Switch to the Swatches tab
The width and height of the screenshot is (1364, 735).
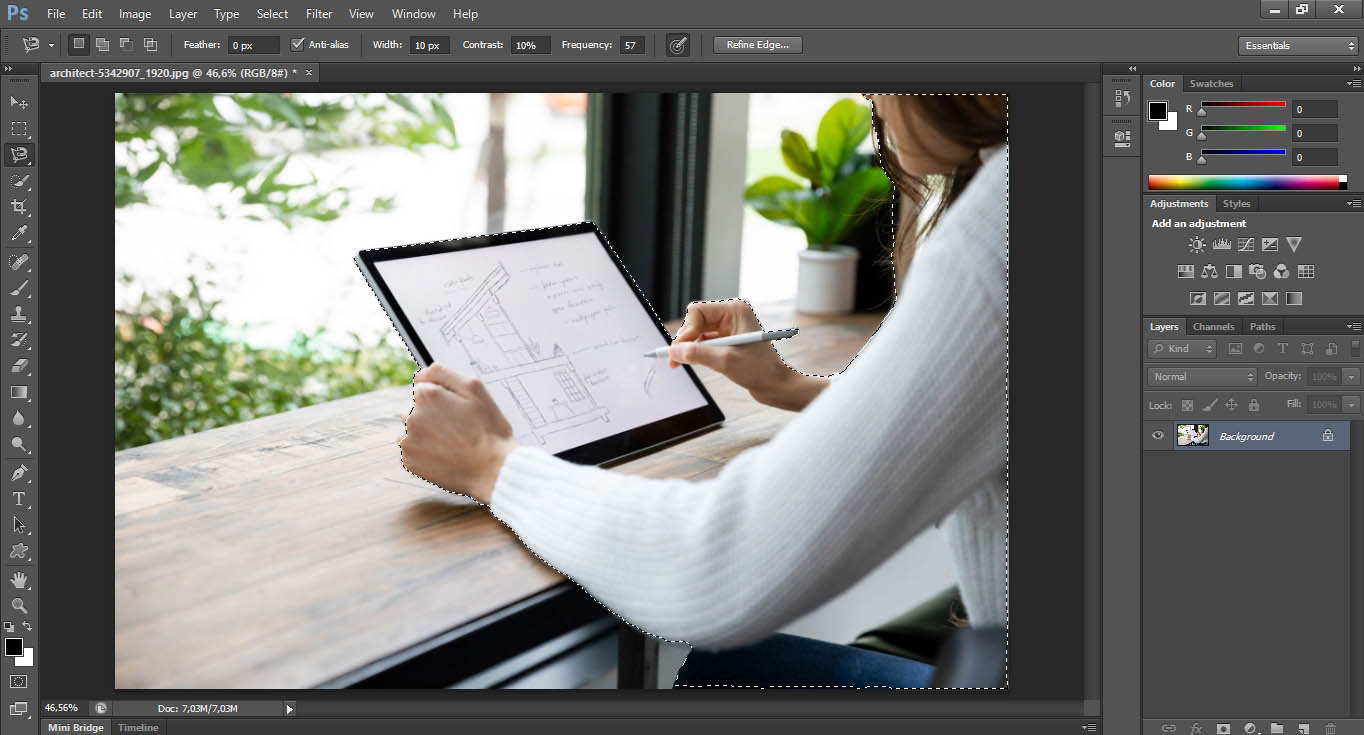coord(1211,83)
